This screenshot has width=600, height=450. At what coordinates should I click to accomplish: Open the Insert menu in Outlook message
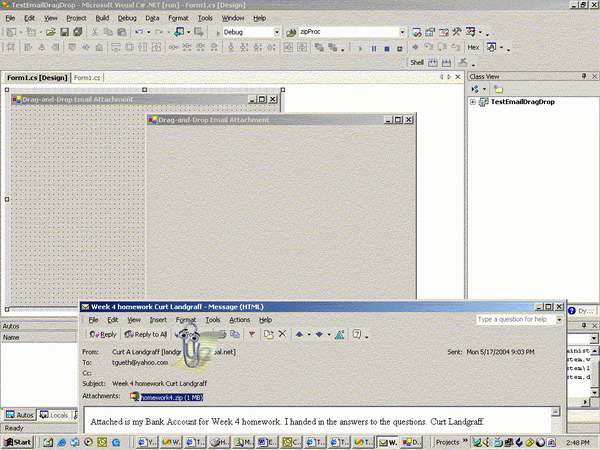158,320
